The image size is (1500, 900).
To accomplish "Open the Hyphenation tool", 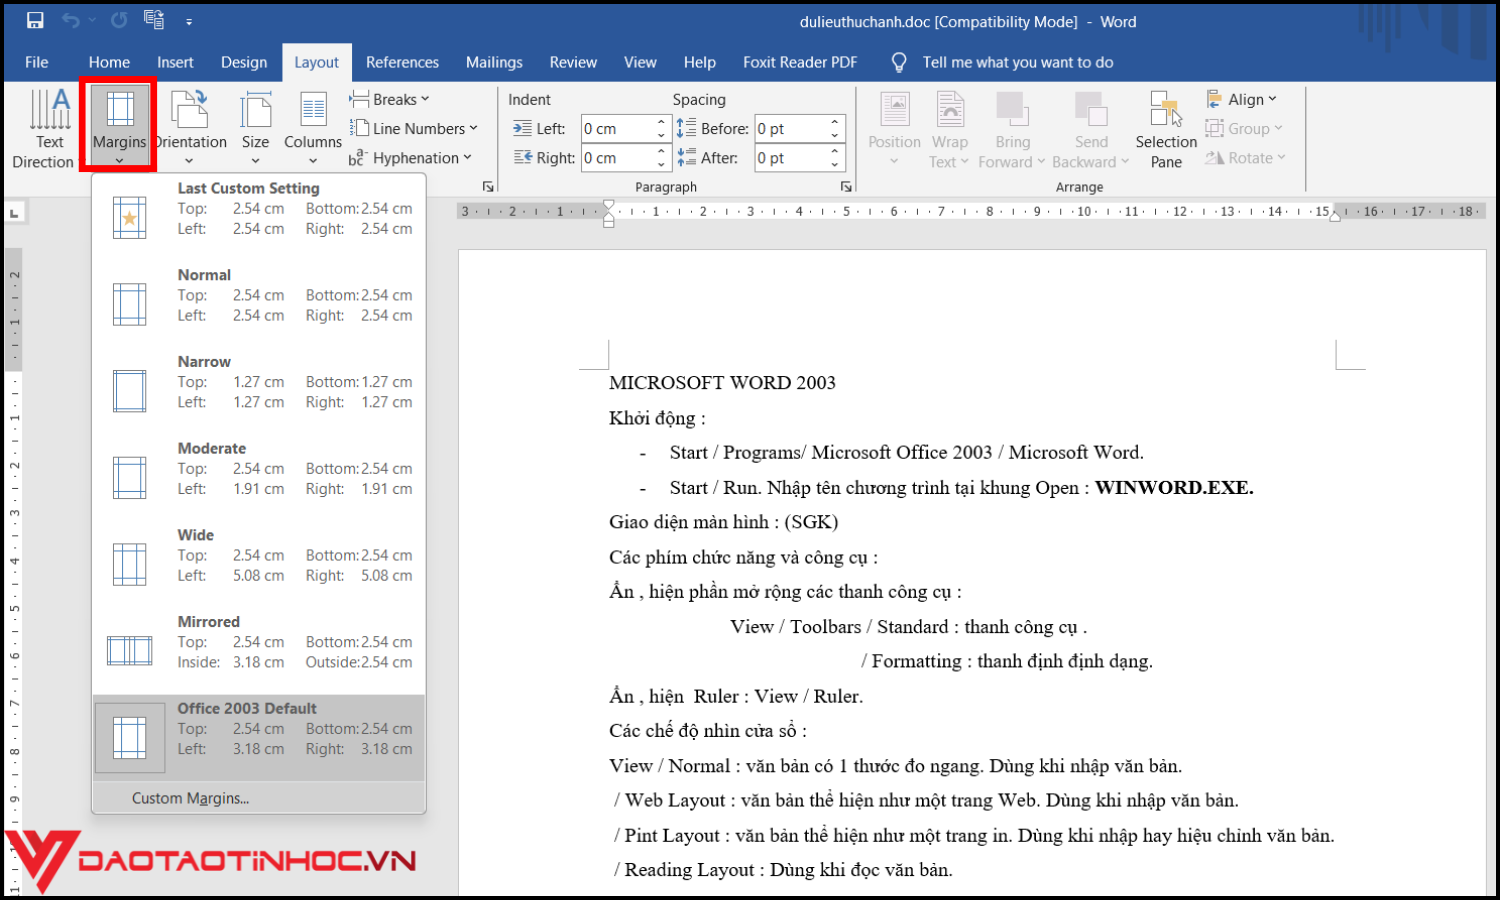I will pos(412,157).
